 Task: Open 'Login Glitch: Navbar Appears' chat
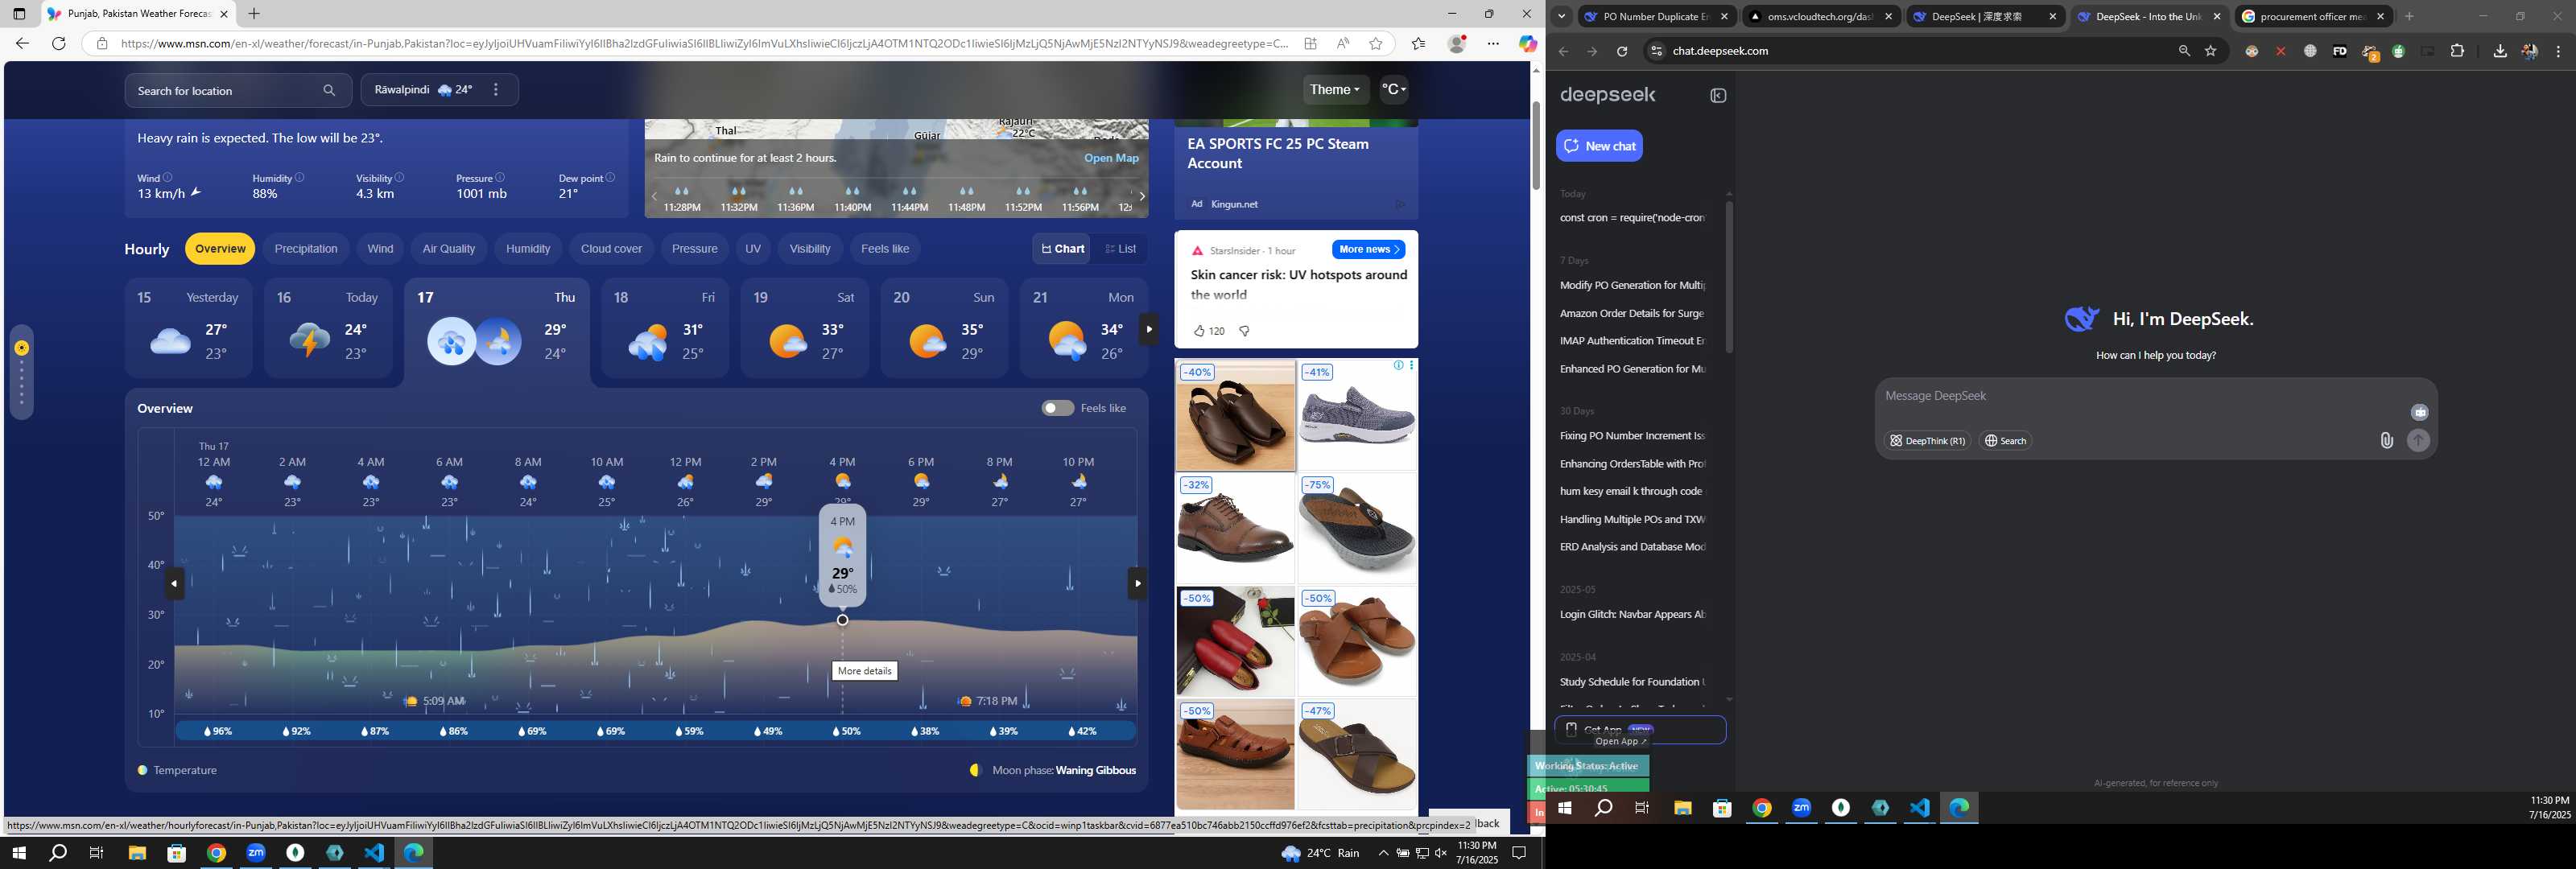(x=1632, y=615)
